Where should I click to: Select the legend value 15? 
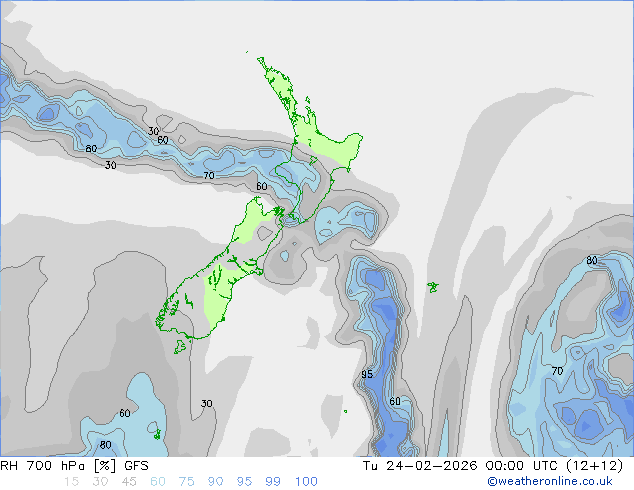tap(71, 482)
